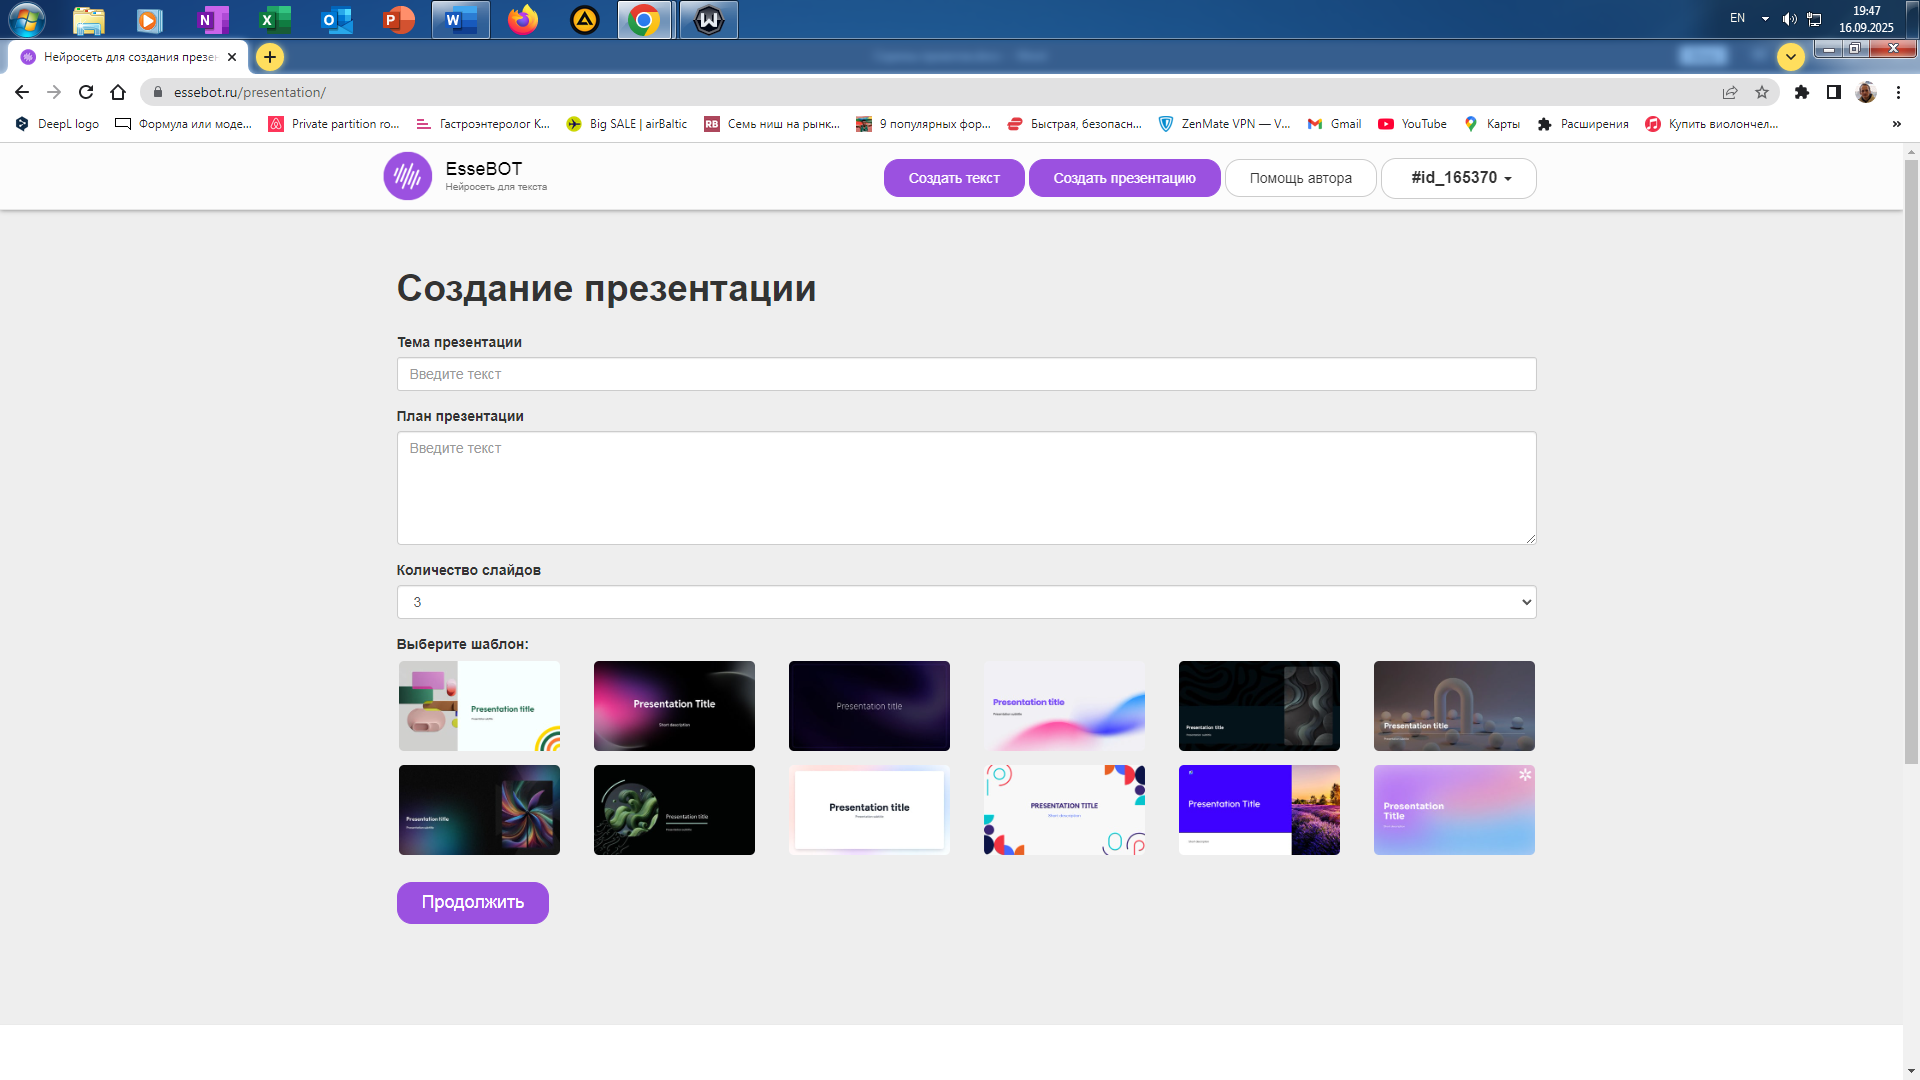Viewport: 1920px width, 1080px height.
Task: Open the share page icon
Action: tap(1730, 92)
